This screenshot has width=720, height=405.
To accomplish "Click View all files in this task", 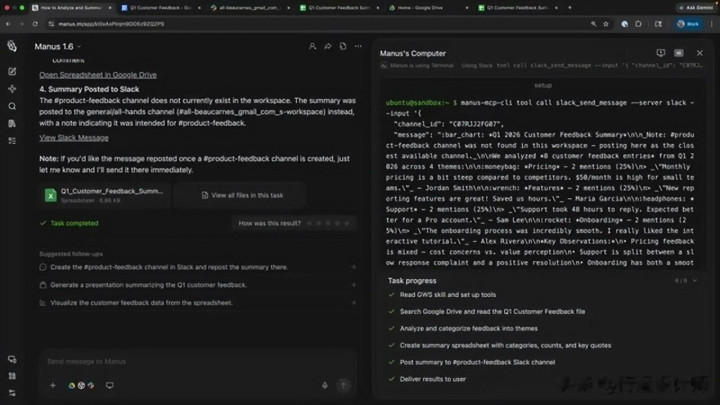I will (x=240, y=195).
